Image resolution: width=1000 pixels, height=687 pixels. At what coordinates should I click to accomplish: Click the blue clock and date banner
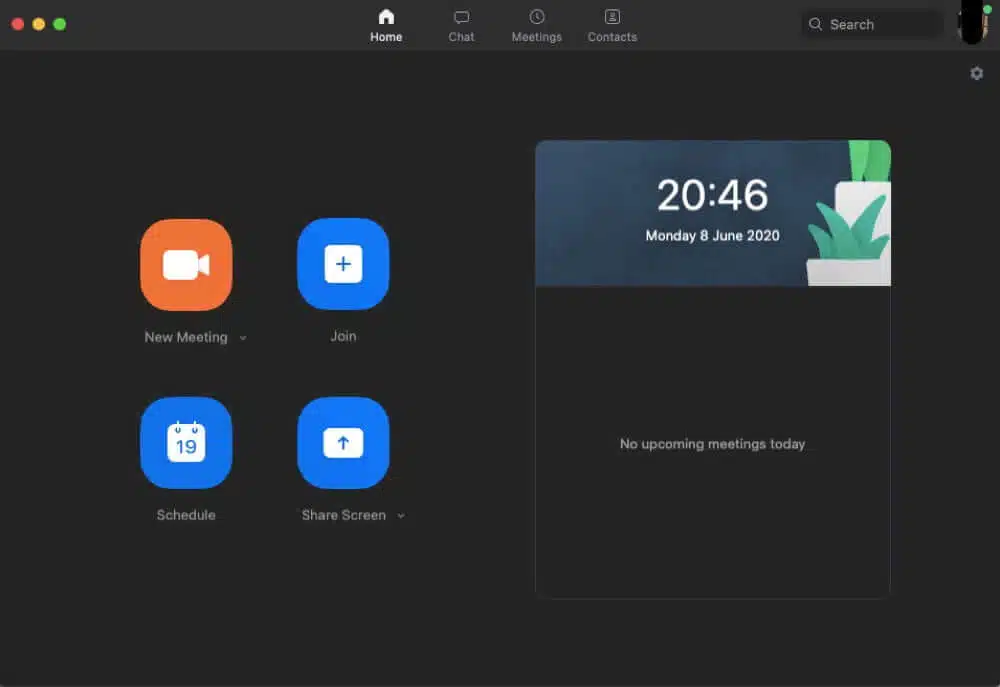click(x=712, y=212)
